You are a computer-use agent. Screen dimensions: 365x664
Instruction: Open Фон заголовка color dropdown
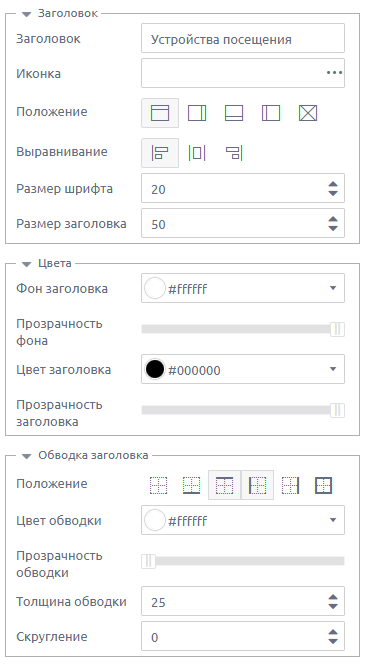click(333, 288)
